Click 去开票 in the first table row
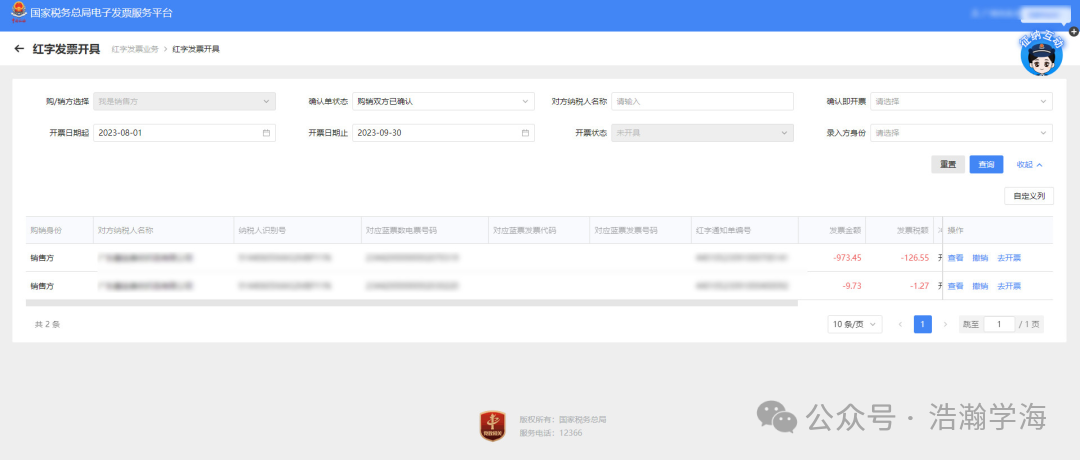The image size is (1080, 460). [1009, 258]
